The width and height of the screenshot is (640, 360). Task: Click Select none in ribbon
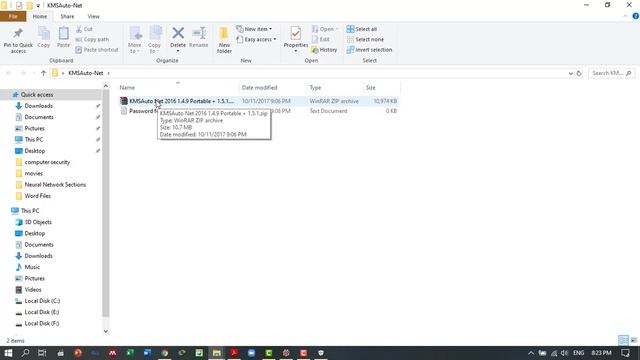(x=365, y=40)
